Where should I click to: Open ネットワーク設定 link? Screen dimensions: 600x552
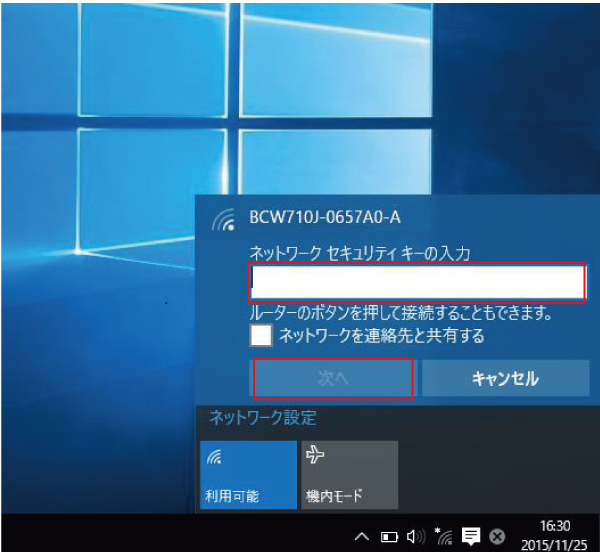click(x=263, y=418)
